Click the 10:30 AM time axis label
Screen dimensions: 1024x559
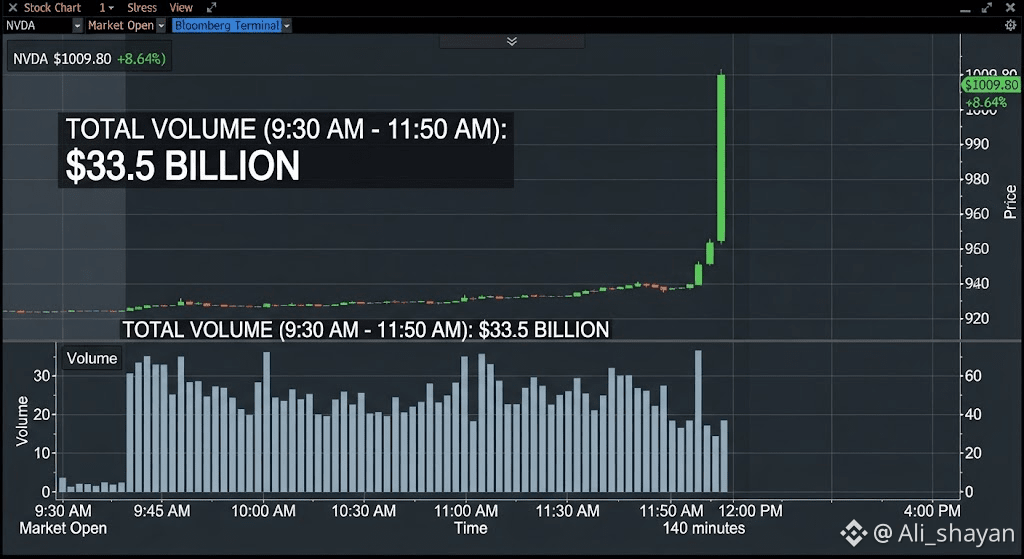tap(364, 511)
